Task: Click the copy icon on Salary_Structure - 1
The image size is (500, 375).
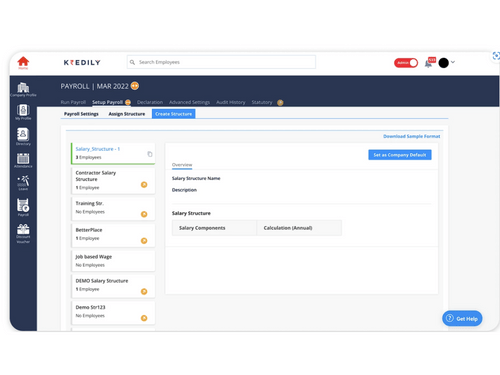Action: click(150, 154)
